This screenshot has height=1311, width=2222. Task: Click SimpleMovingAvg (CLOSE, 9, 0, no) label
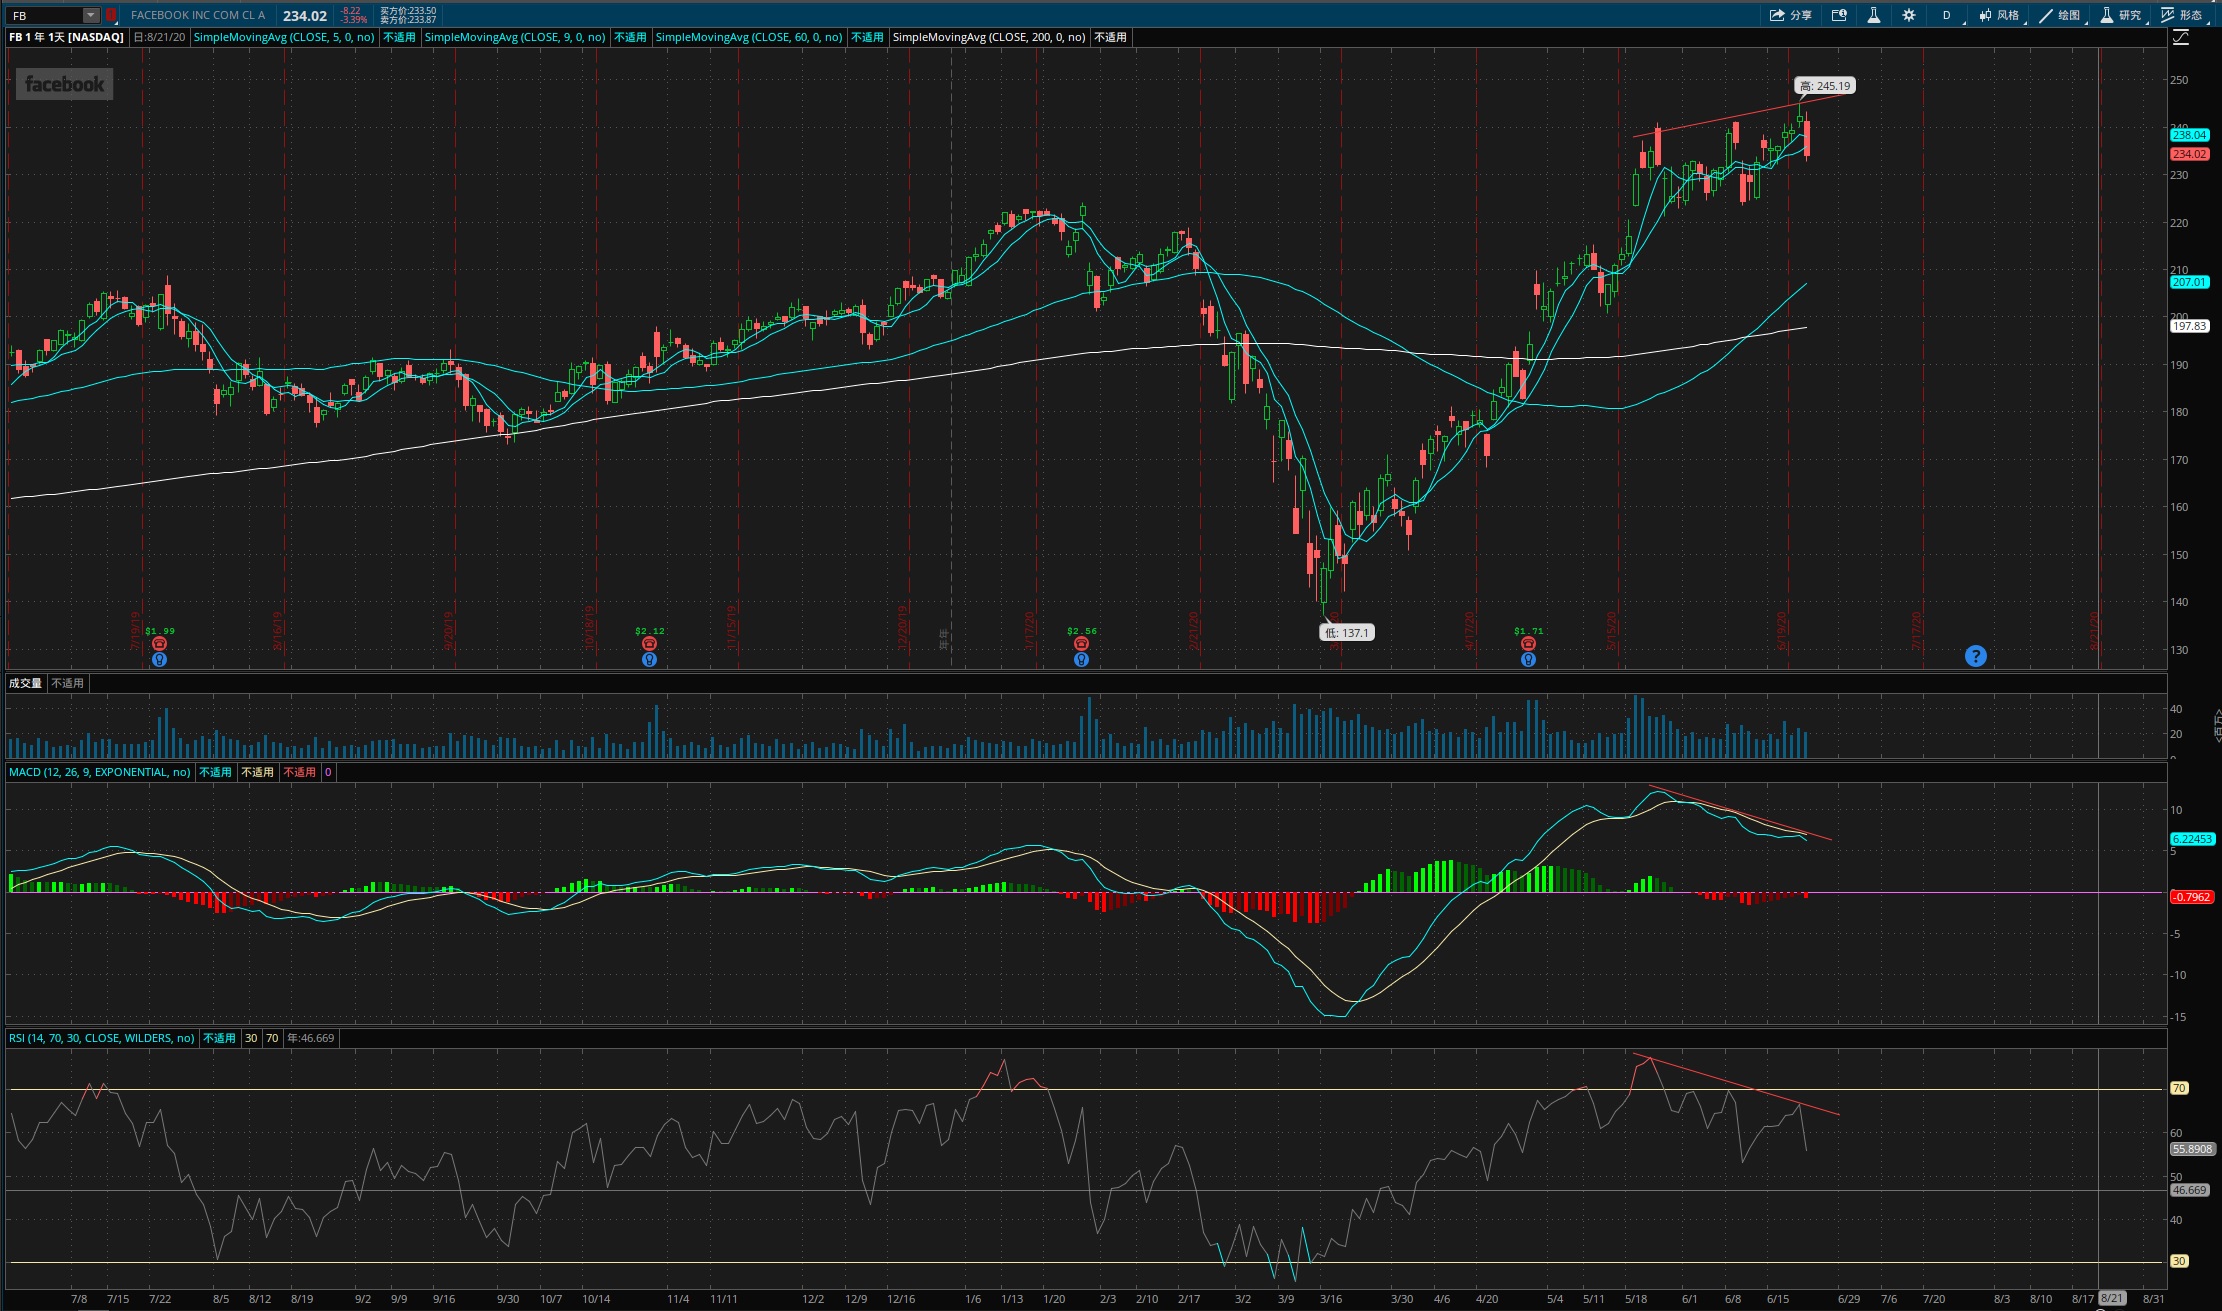pyautogui.click(x=515, y=37)
